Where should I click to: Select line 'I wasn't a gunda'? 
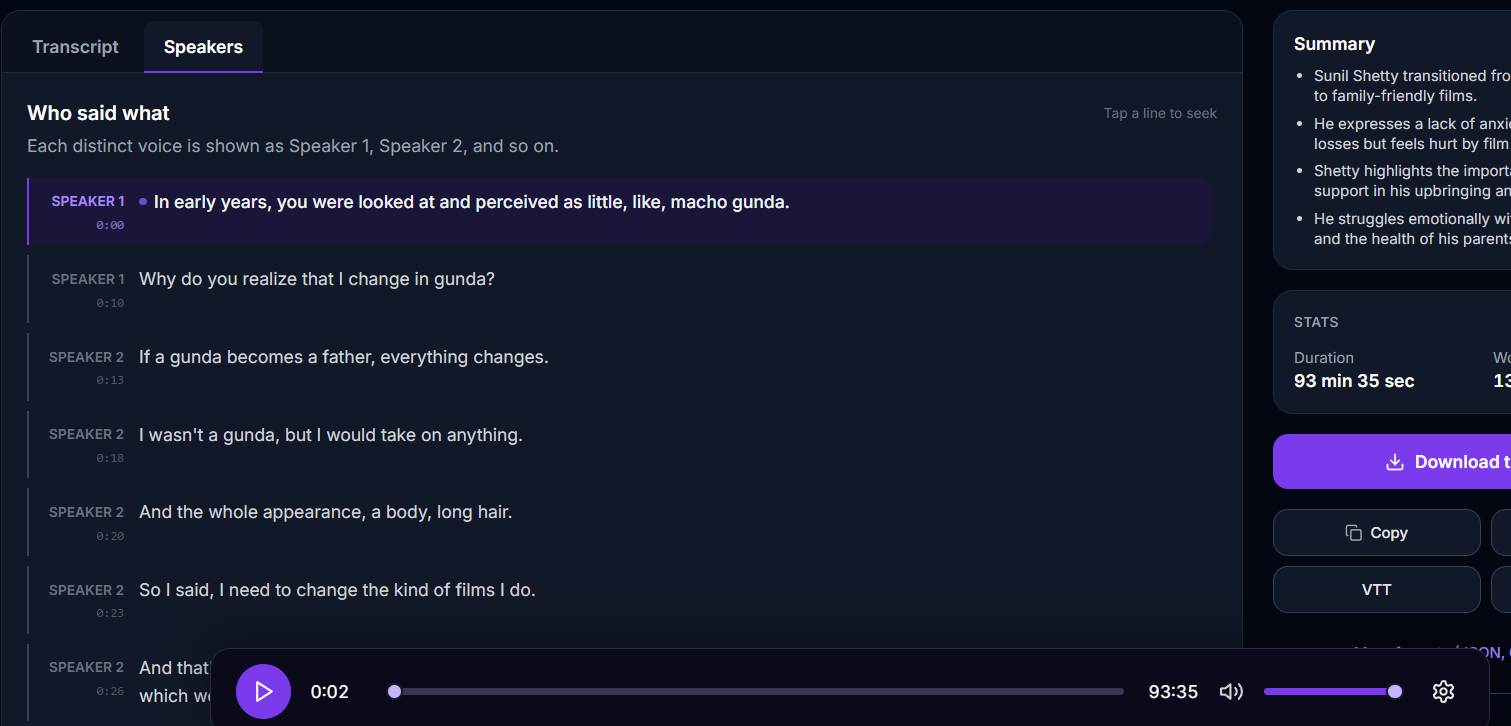coord(330,435)
